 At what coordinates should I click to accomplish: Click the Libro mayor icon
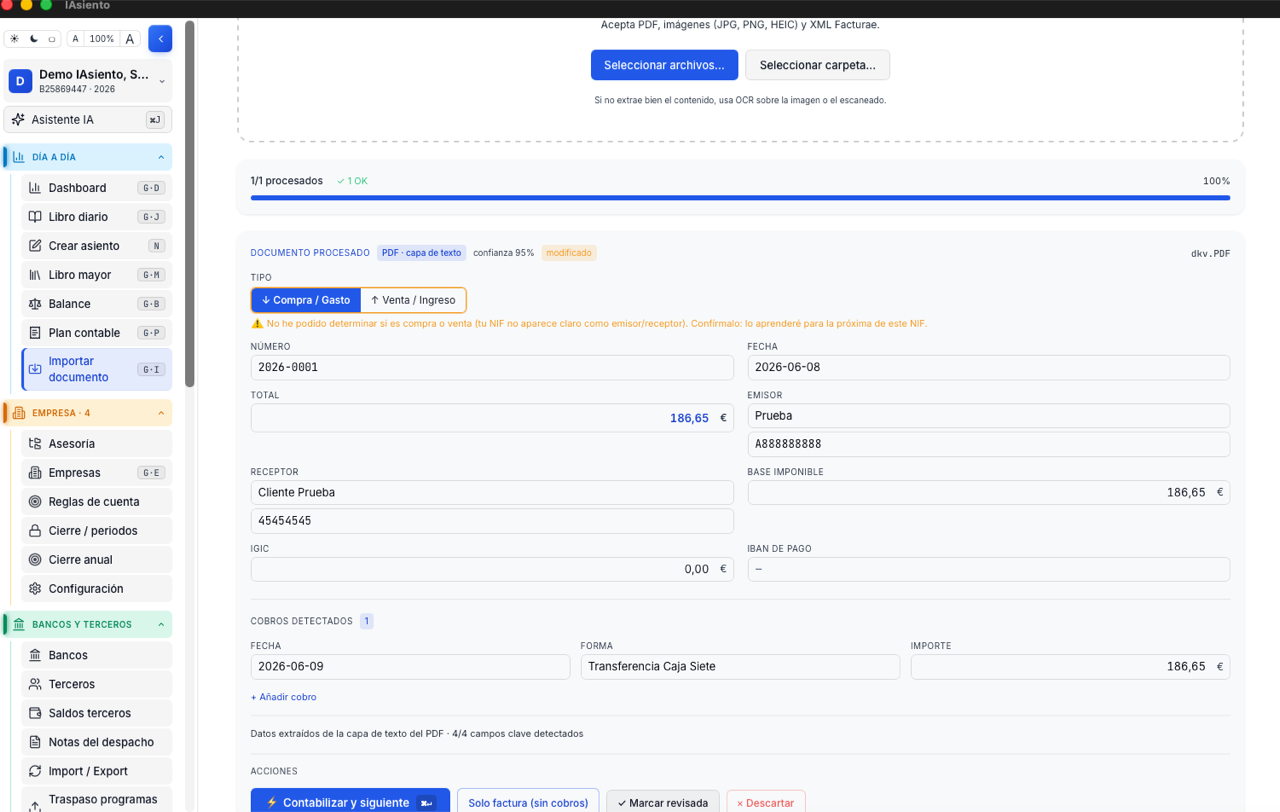pos(35,275)
